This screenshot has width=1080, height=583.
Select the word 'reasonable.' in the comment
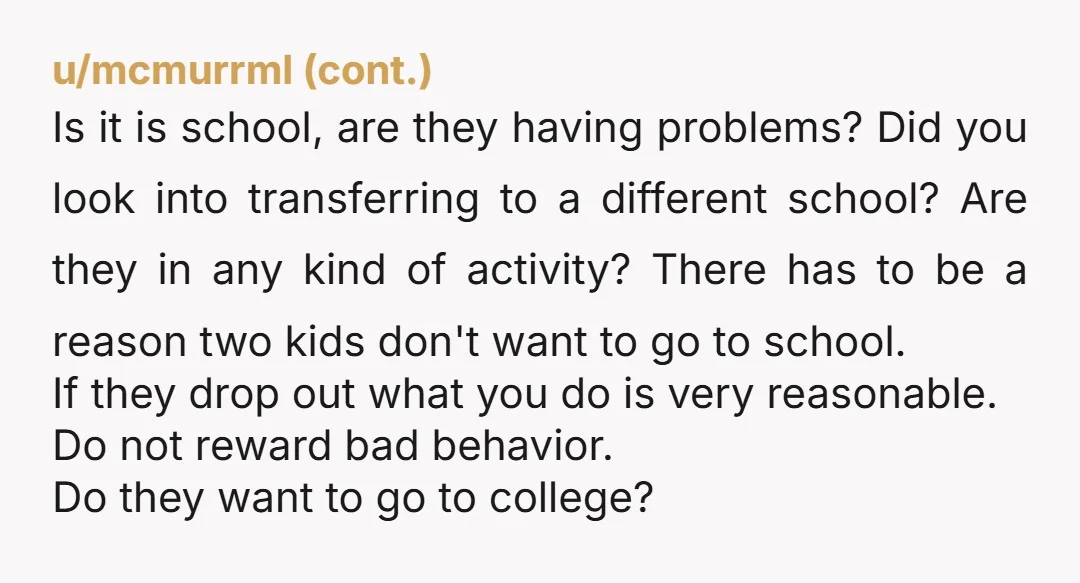click(882, 394)
